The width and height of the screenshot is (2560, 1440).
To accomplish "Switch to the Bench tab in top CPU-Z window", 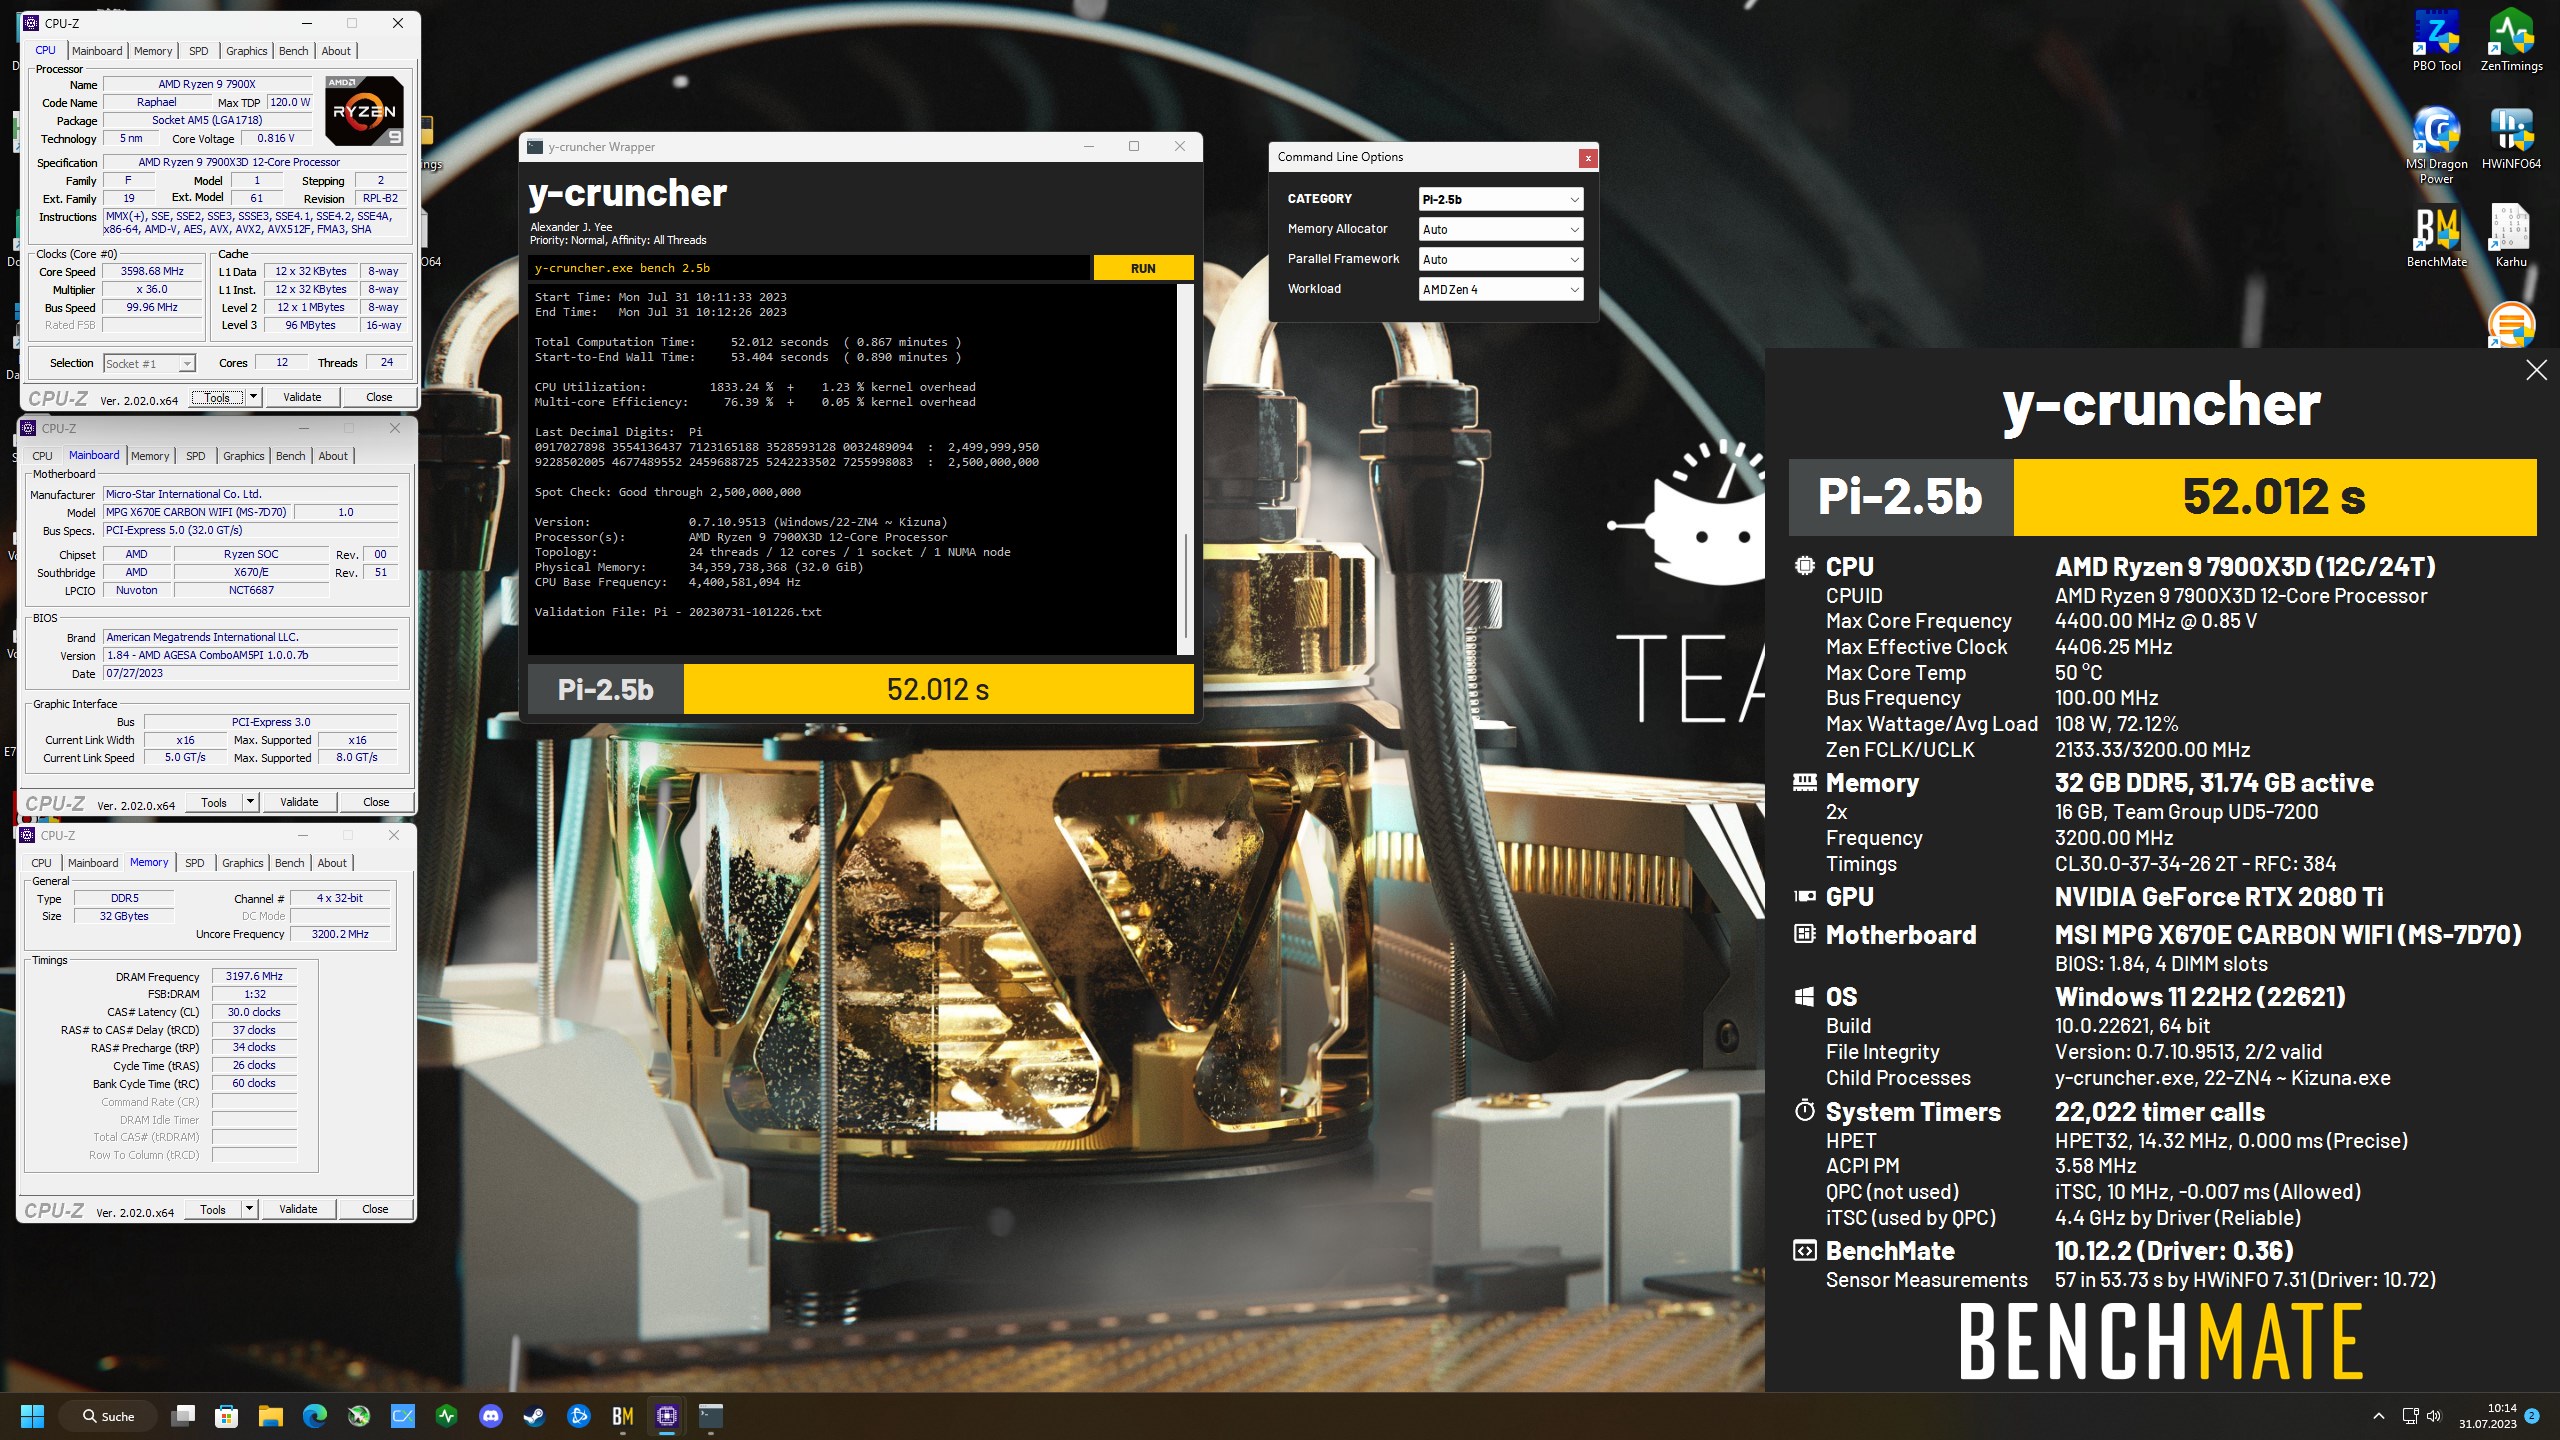I will [293, 51].
